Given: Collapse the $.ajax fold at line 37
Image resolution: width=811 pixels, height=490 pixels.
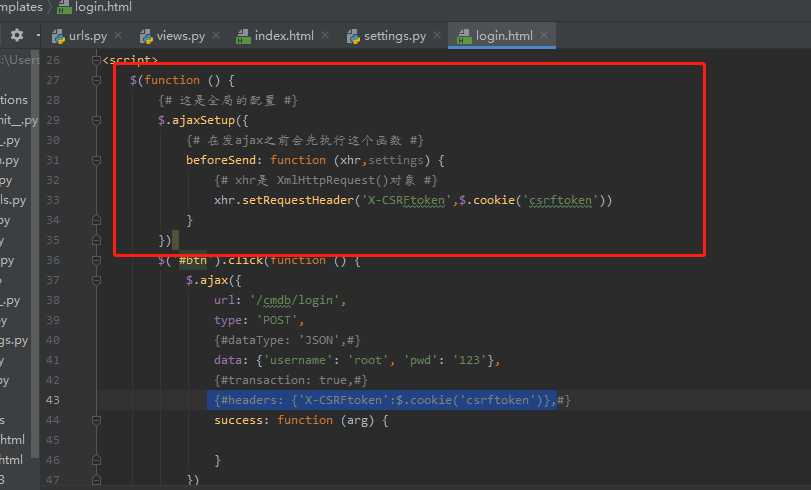Looking at the screenshot, I should (96, 280).
